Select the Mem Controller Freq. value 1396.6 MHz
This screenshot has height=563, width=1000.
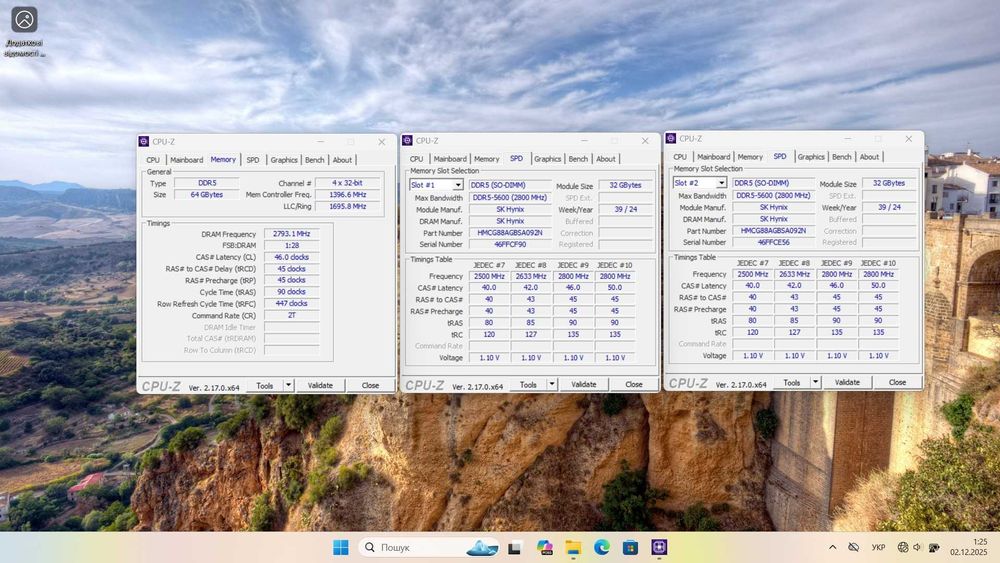[348, 194]
